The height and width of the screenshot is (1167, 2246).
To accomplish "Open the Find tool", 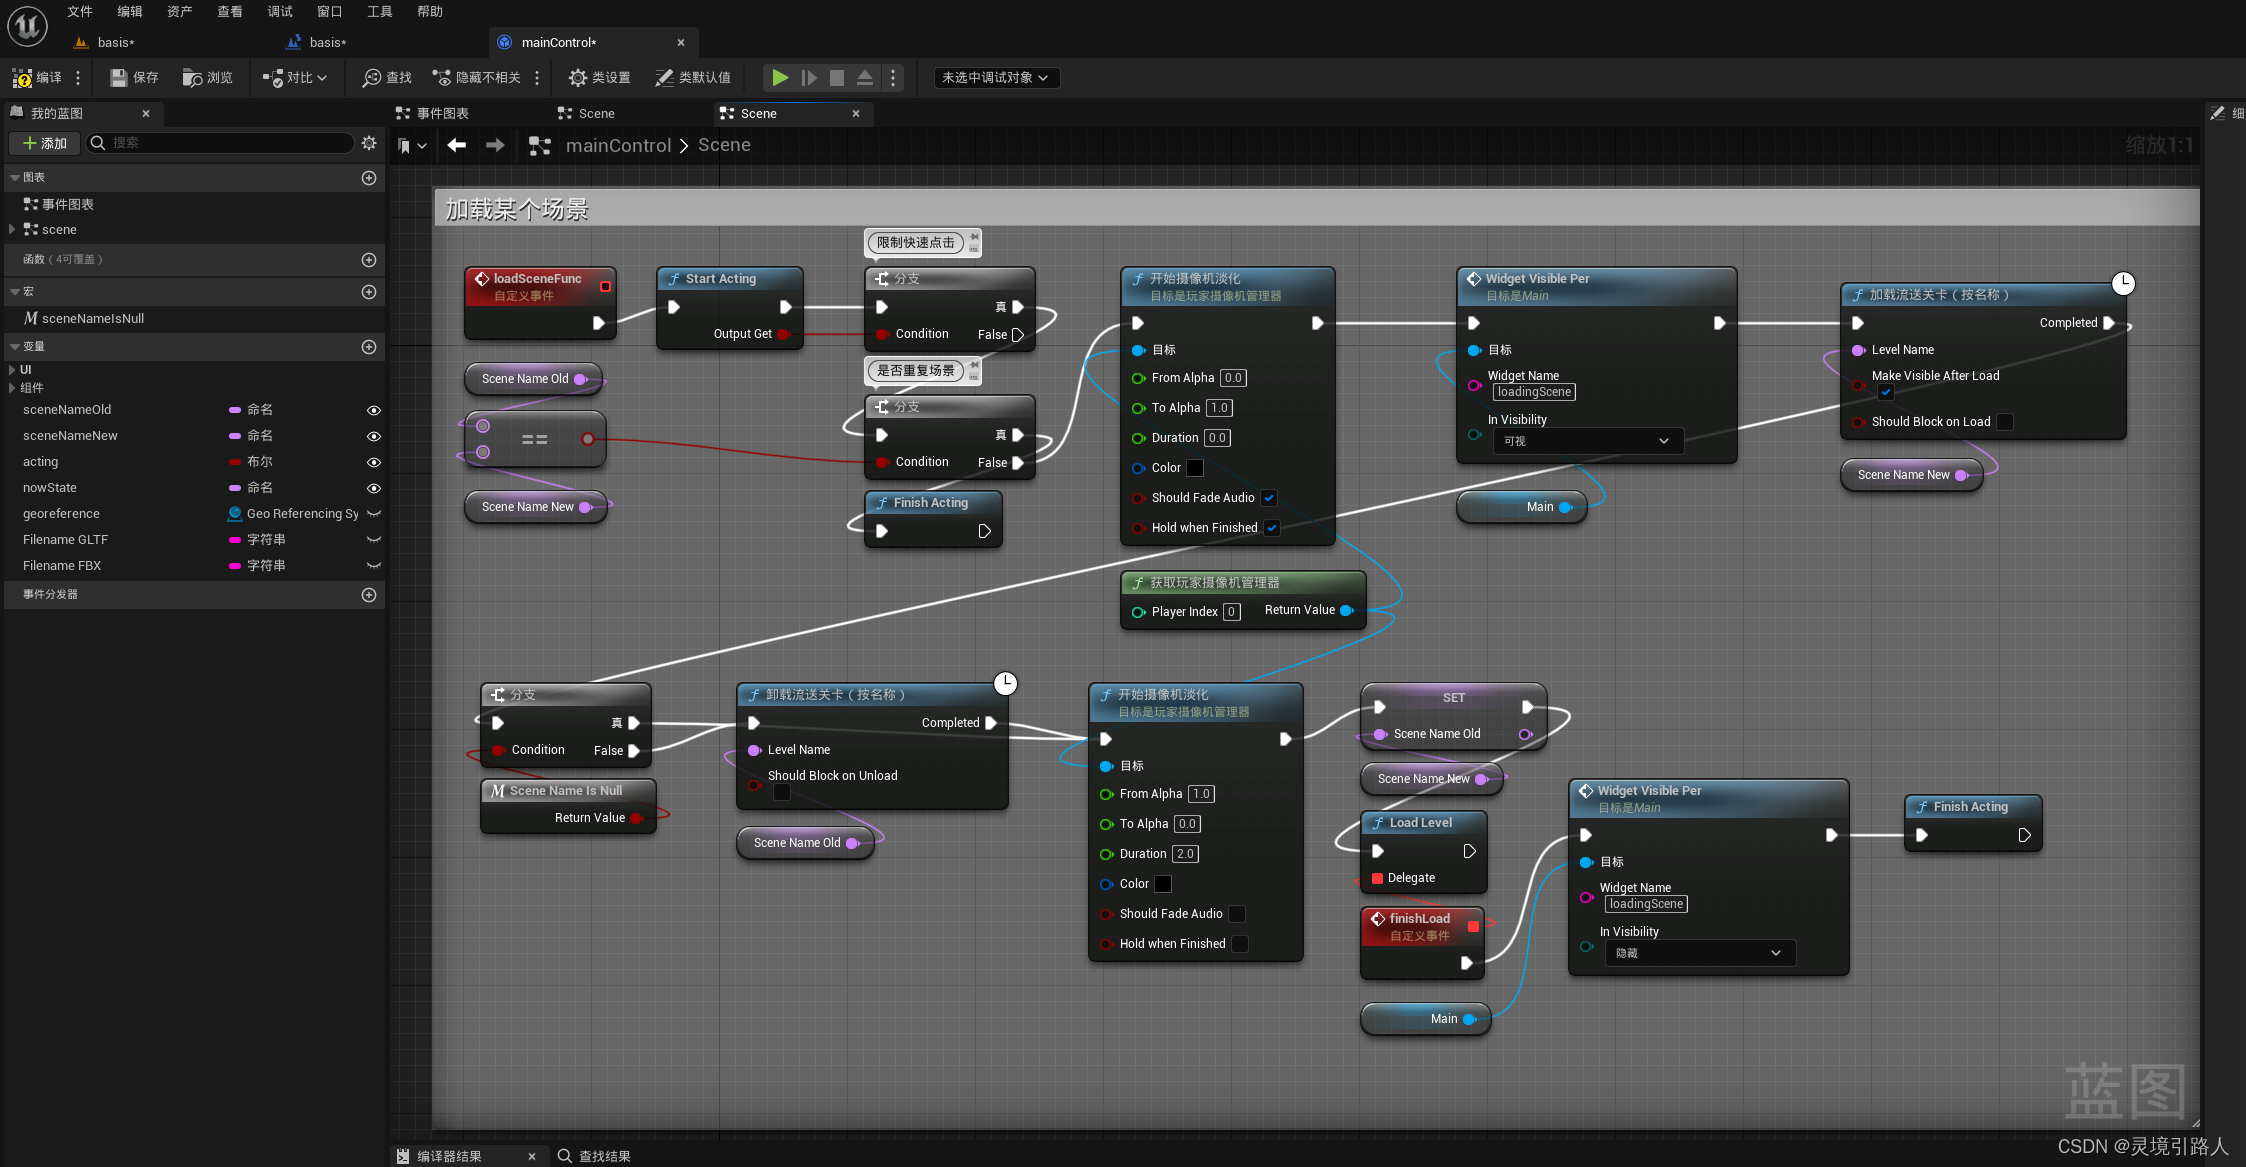I will coord(372,78).
